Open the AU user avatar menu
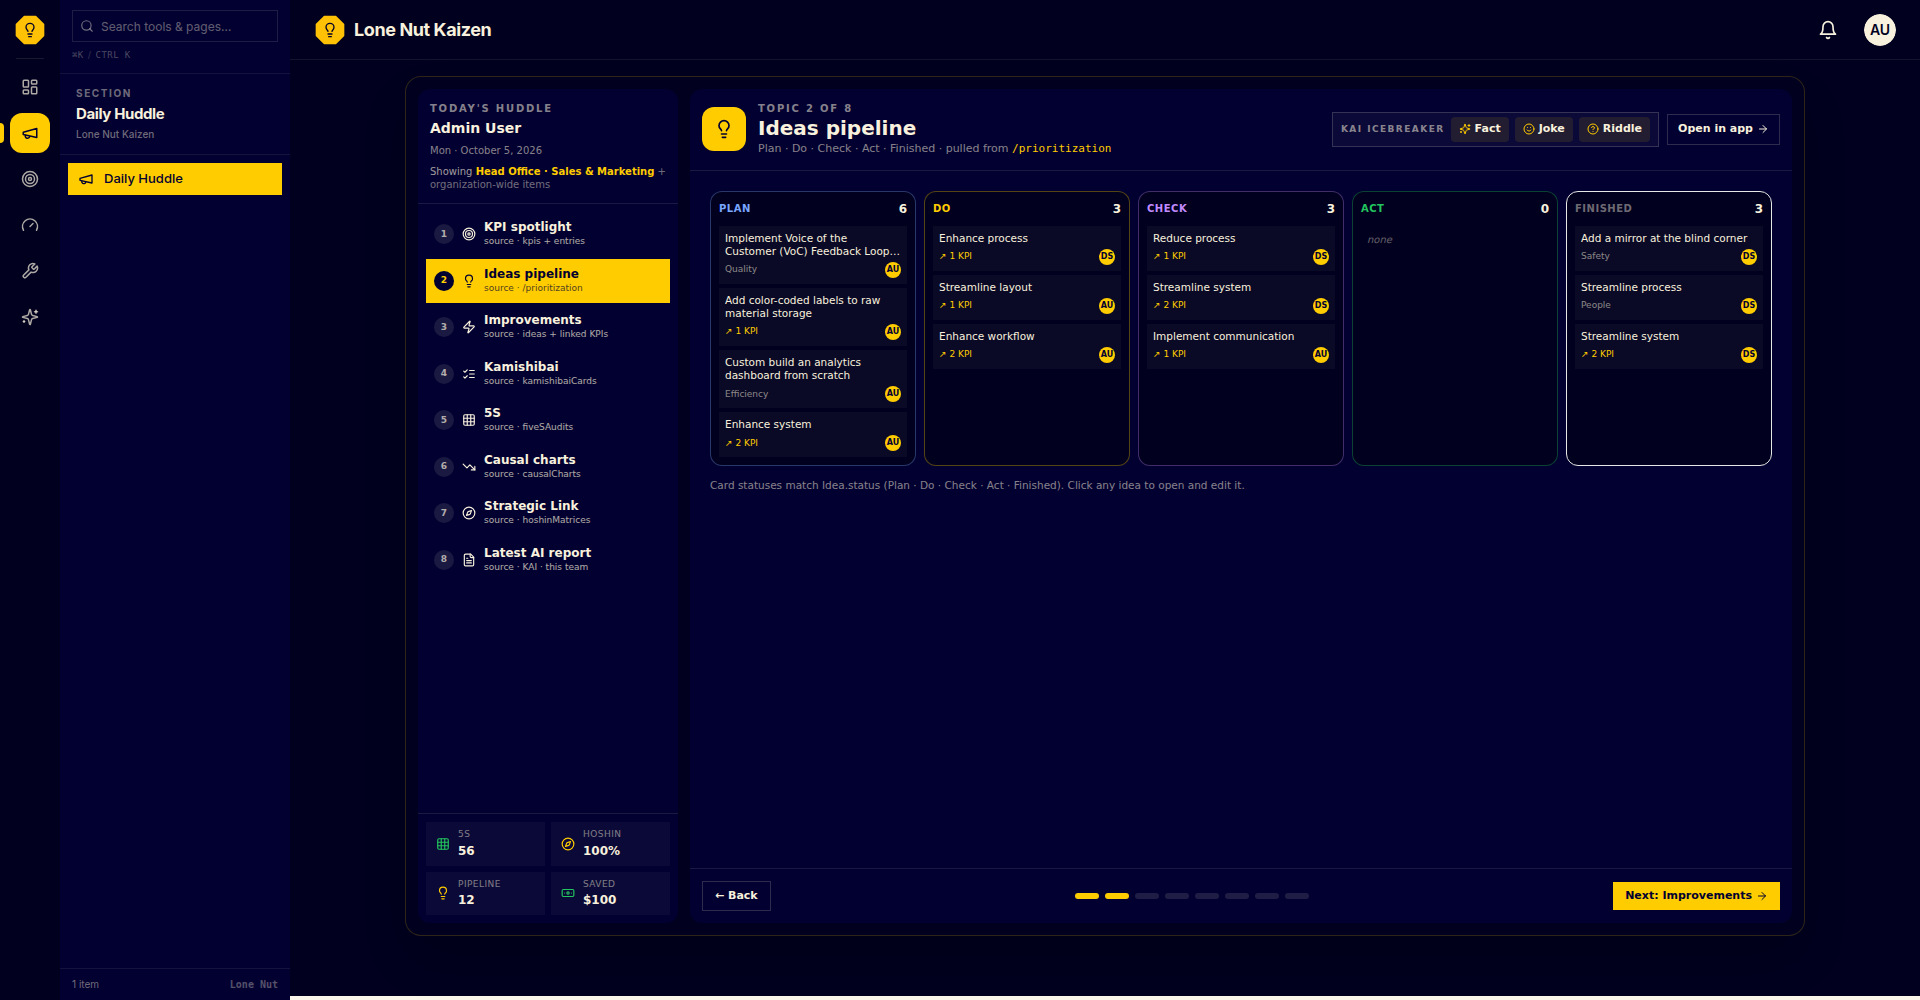 (1880, 30)
